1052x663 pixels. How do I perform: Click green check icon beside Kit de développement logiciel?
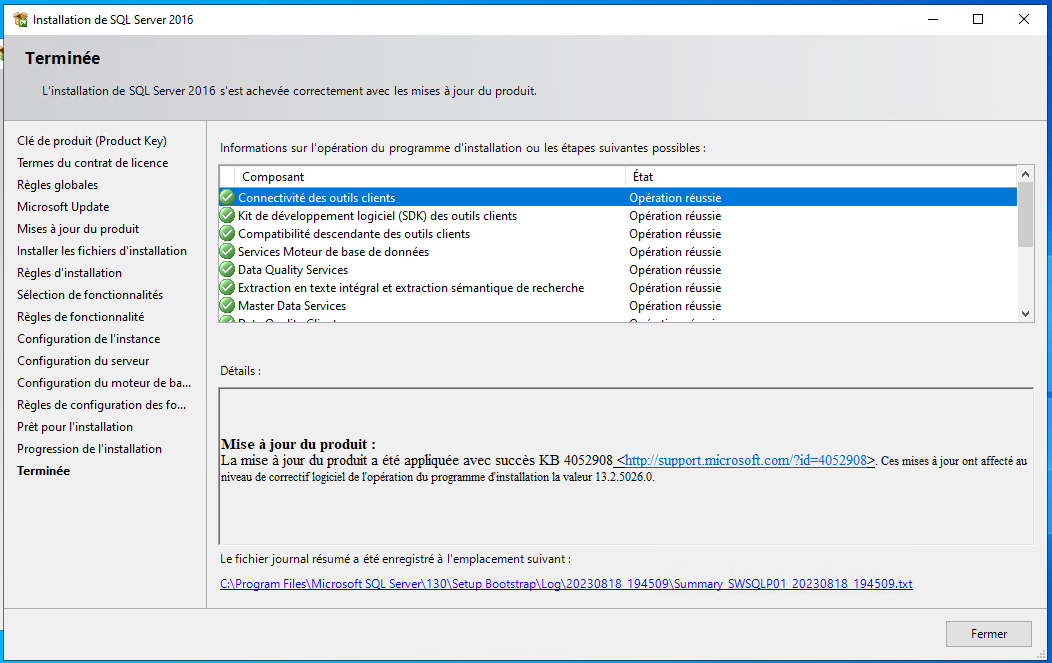click(x=227, y=215)
